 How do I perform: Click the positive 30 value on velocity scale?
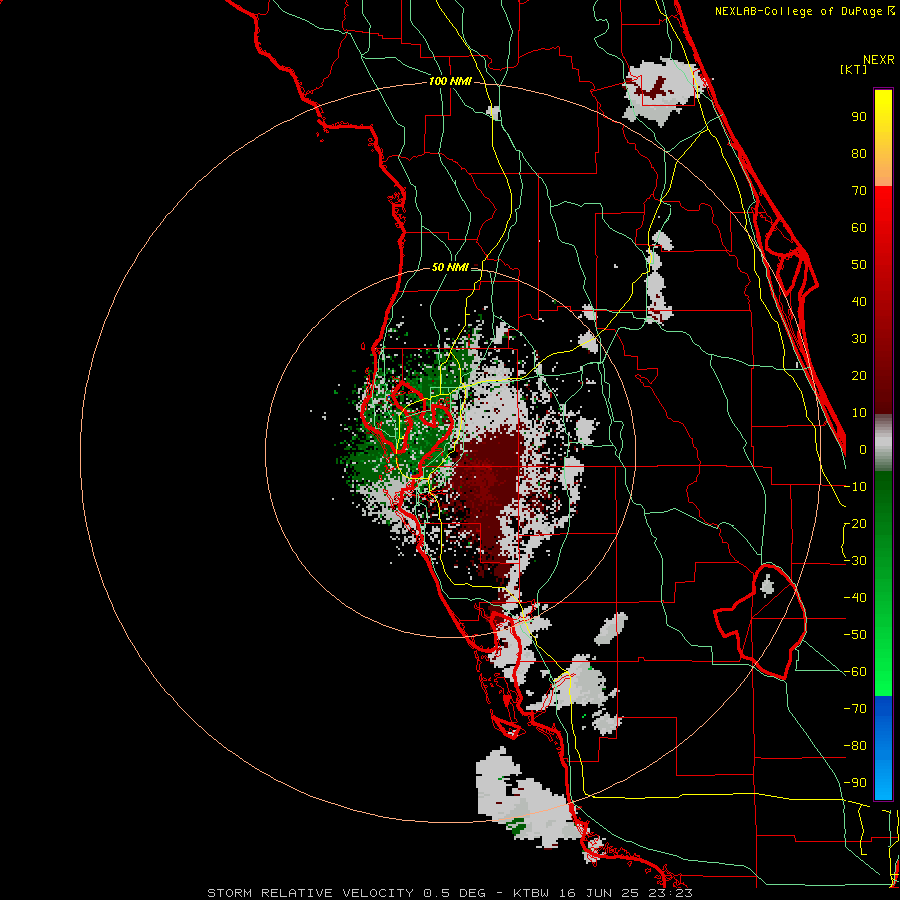coord(859,339)
